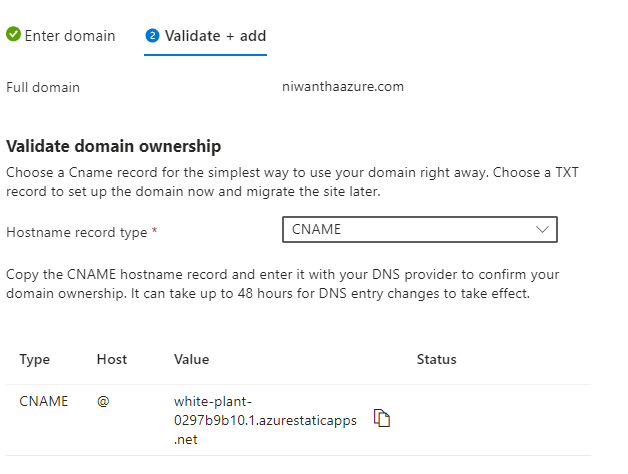Click the Host column header
Screen dimensions: 628x474
click(112, 359)
